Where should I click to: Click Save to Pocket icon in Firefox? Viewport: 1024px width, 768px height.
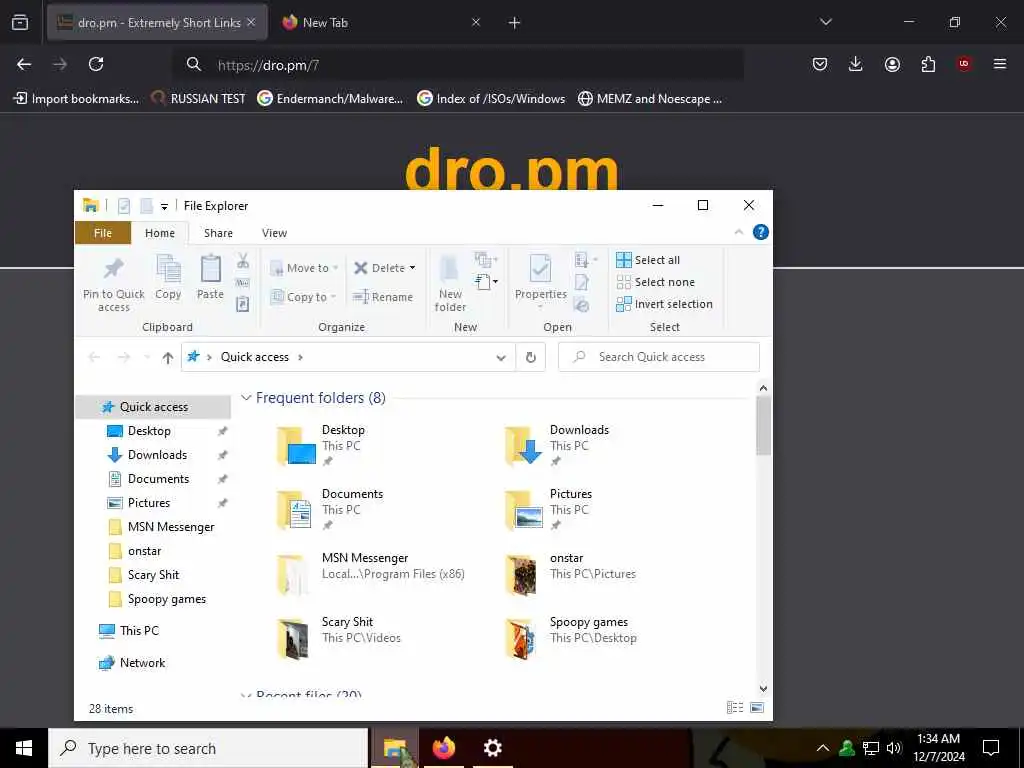tap(820, 64)
